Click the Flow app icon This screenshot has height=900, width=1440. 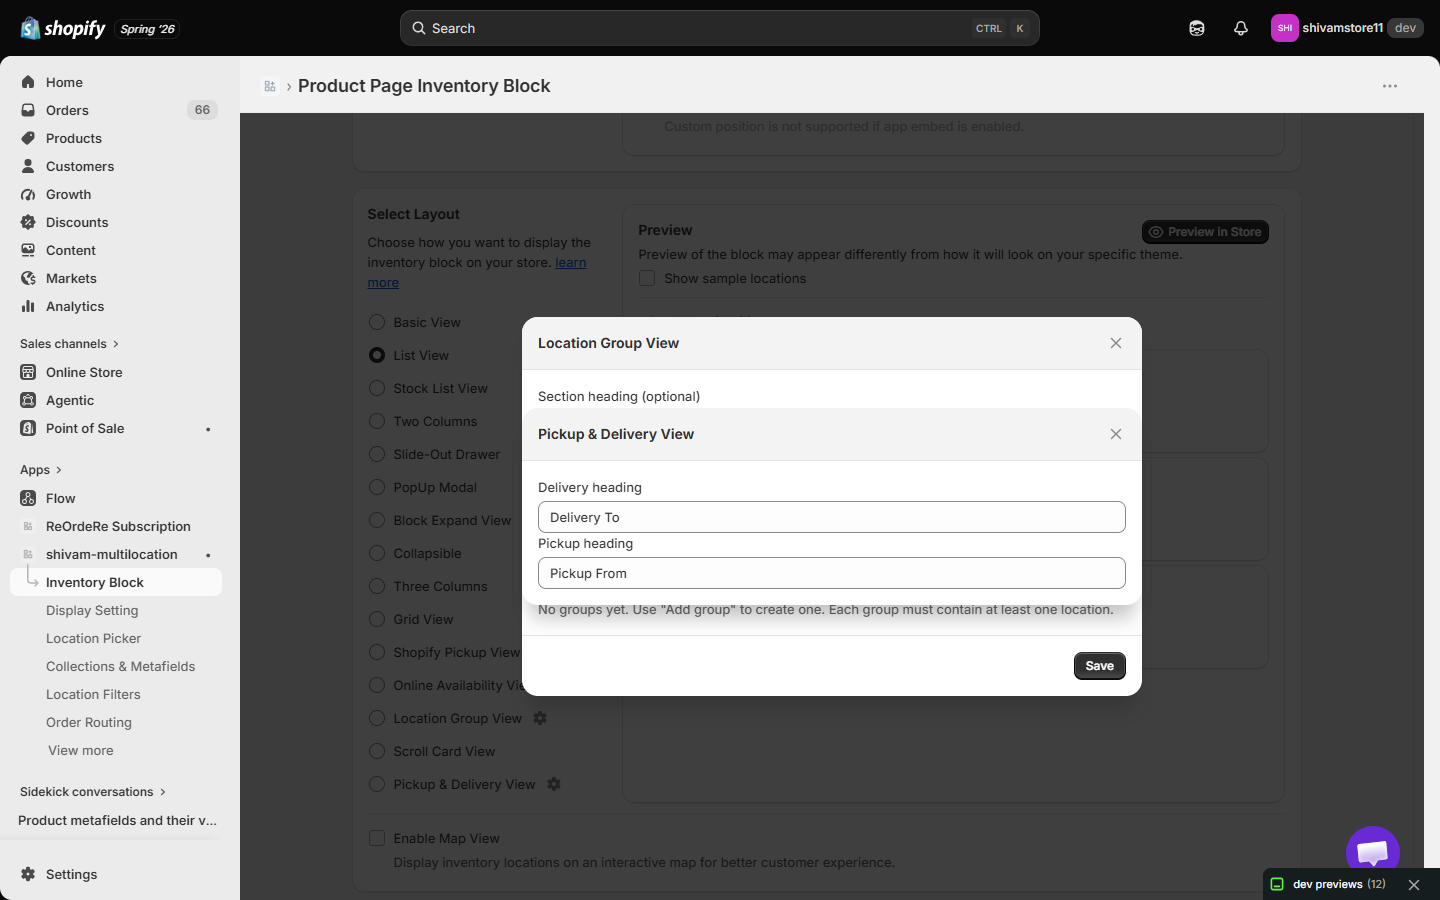[x=28, y=498]
